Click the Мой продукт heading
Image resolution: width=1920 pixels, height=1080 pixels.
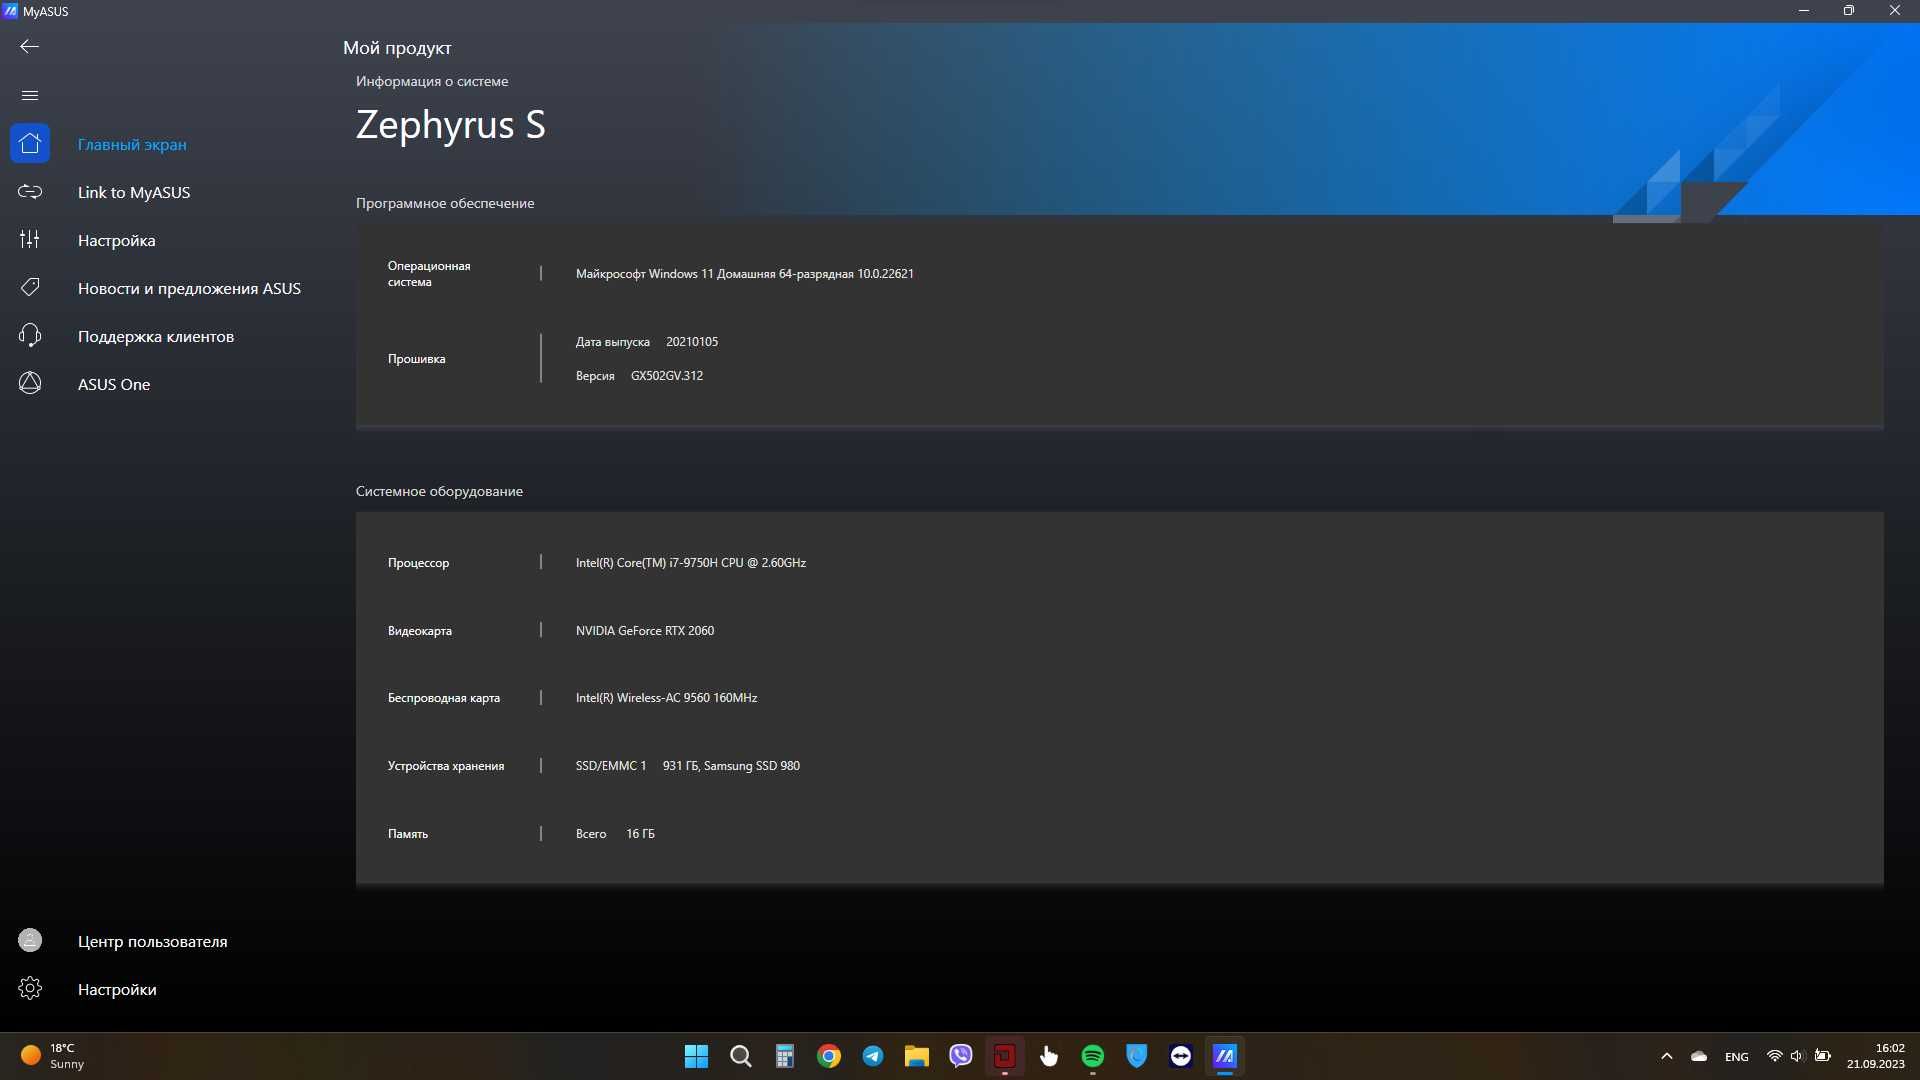click(x=397, y=48)
